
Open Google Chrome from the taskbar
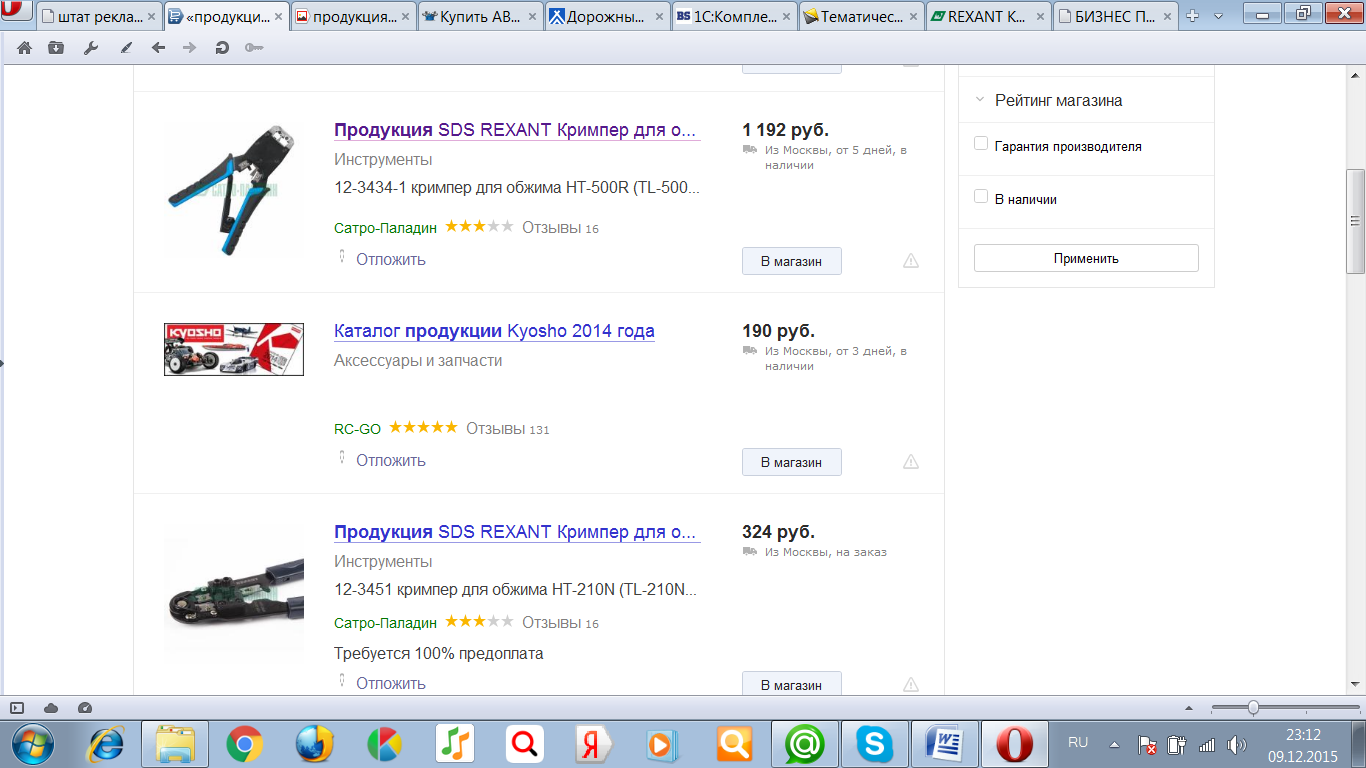coord(245,744)
